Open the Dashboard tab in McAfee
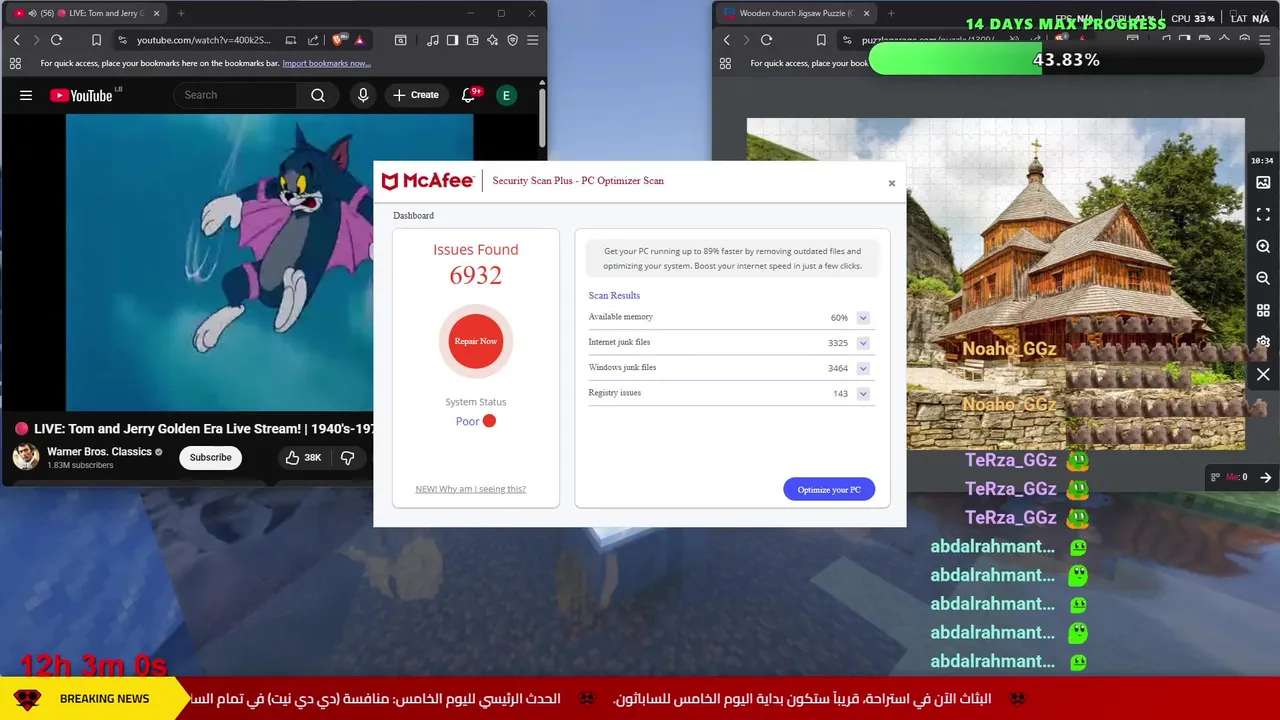The image size is (1280, 720). click(413, 216)
